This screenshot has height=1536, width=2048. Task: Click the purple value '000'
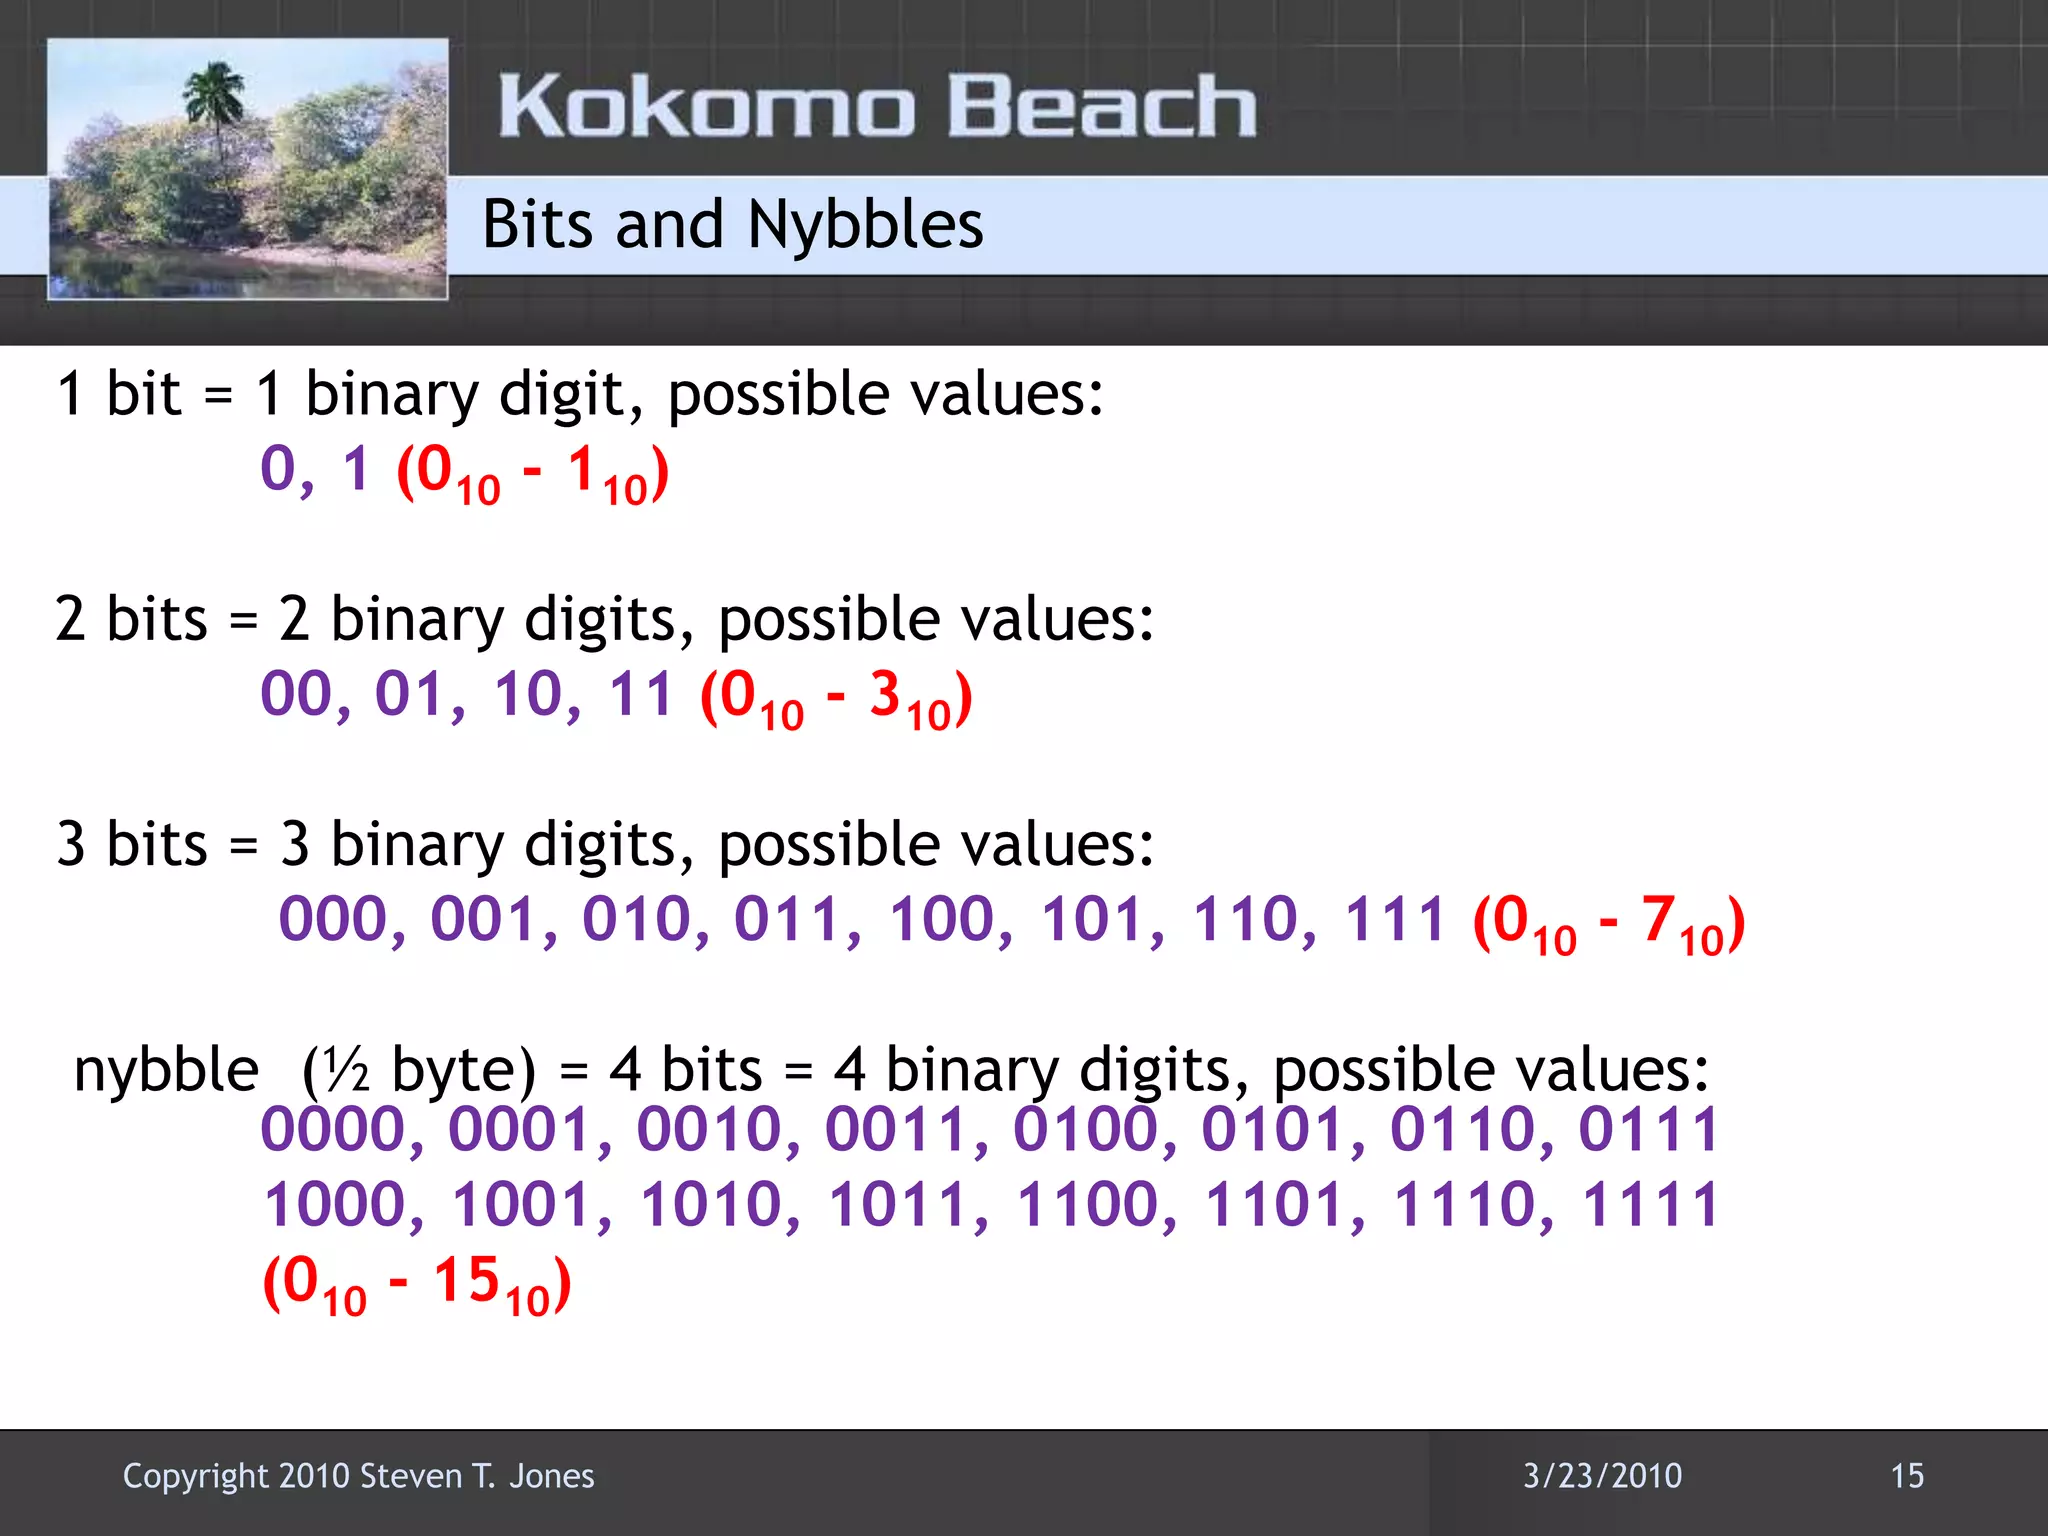(333, 919)
